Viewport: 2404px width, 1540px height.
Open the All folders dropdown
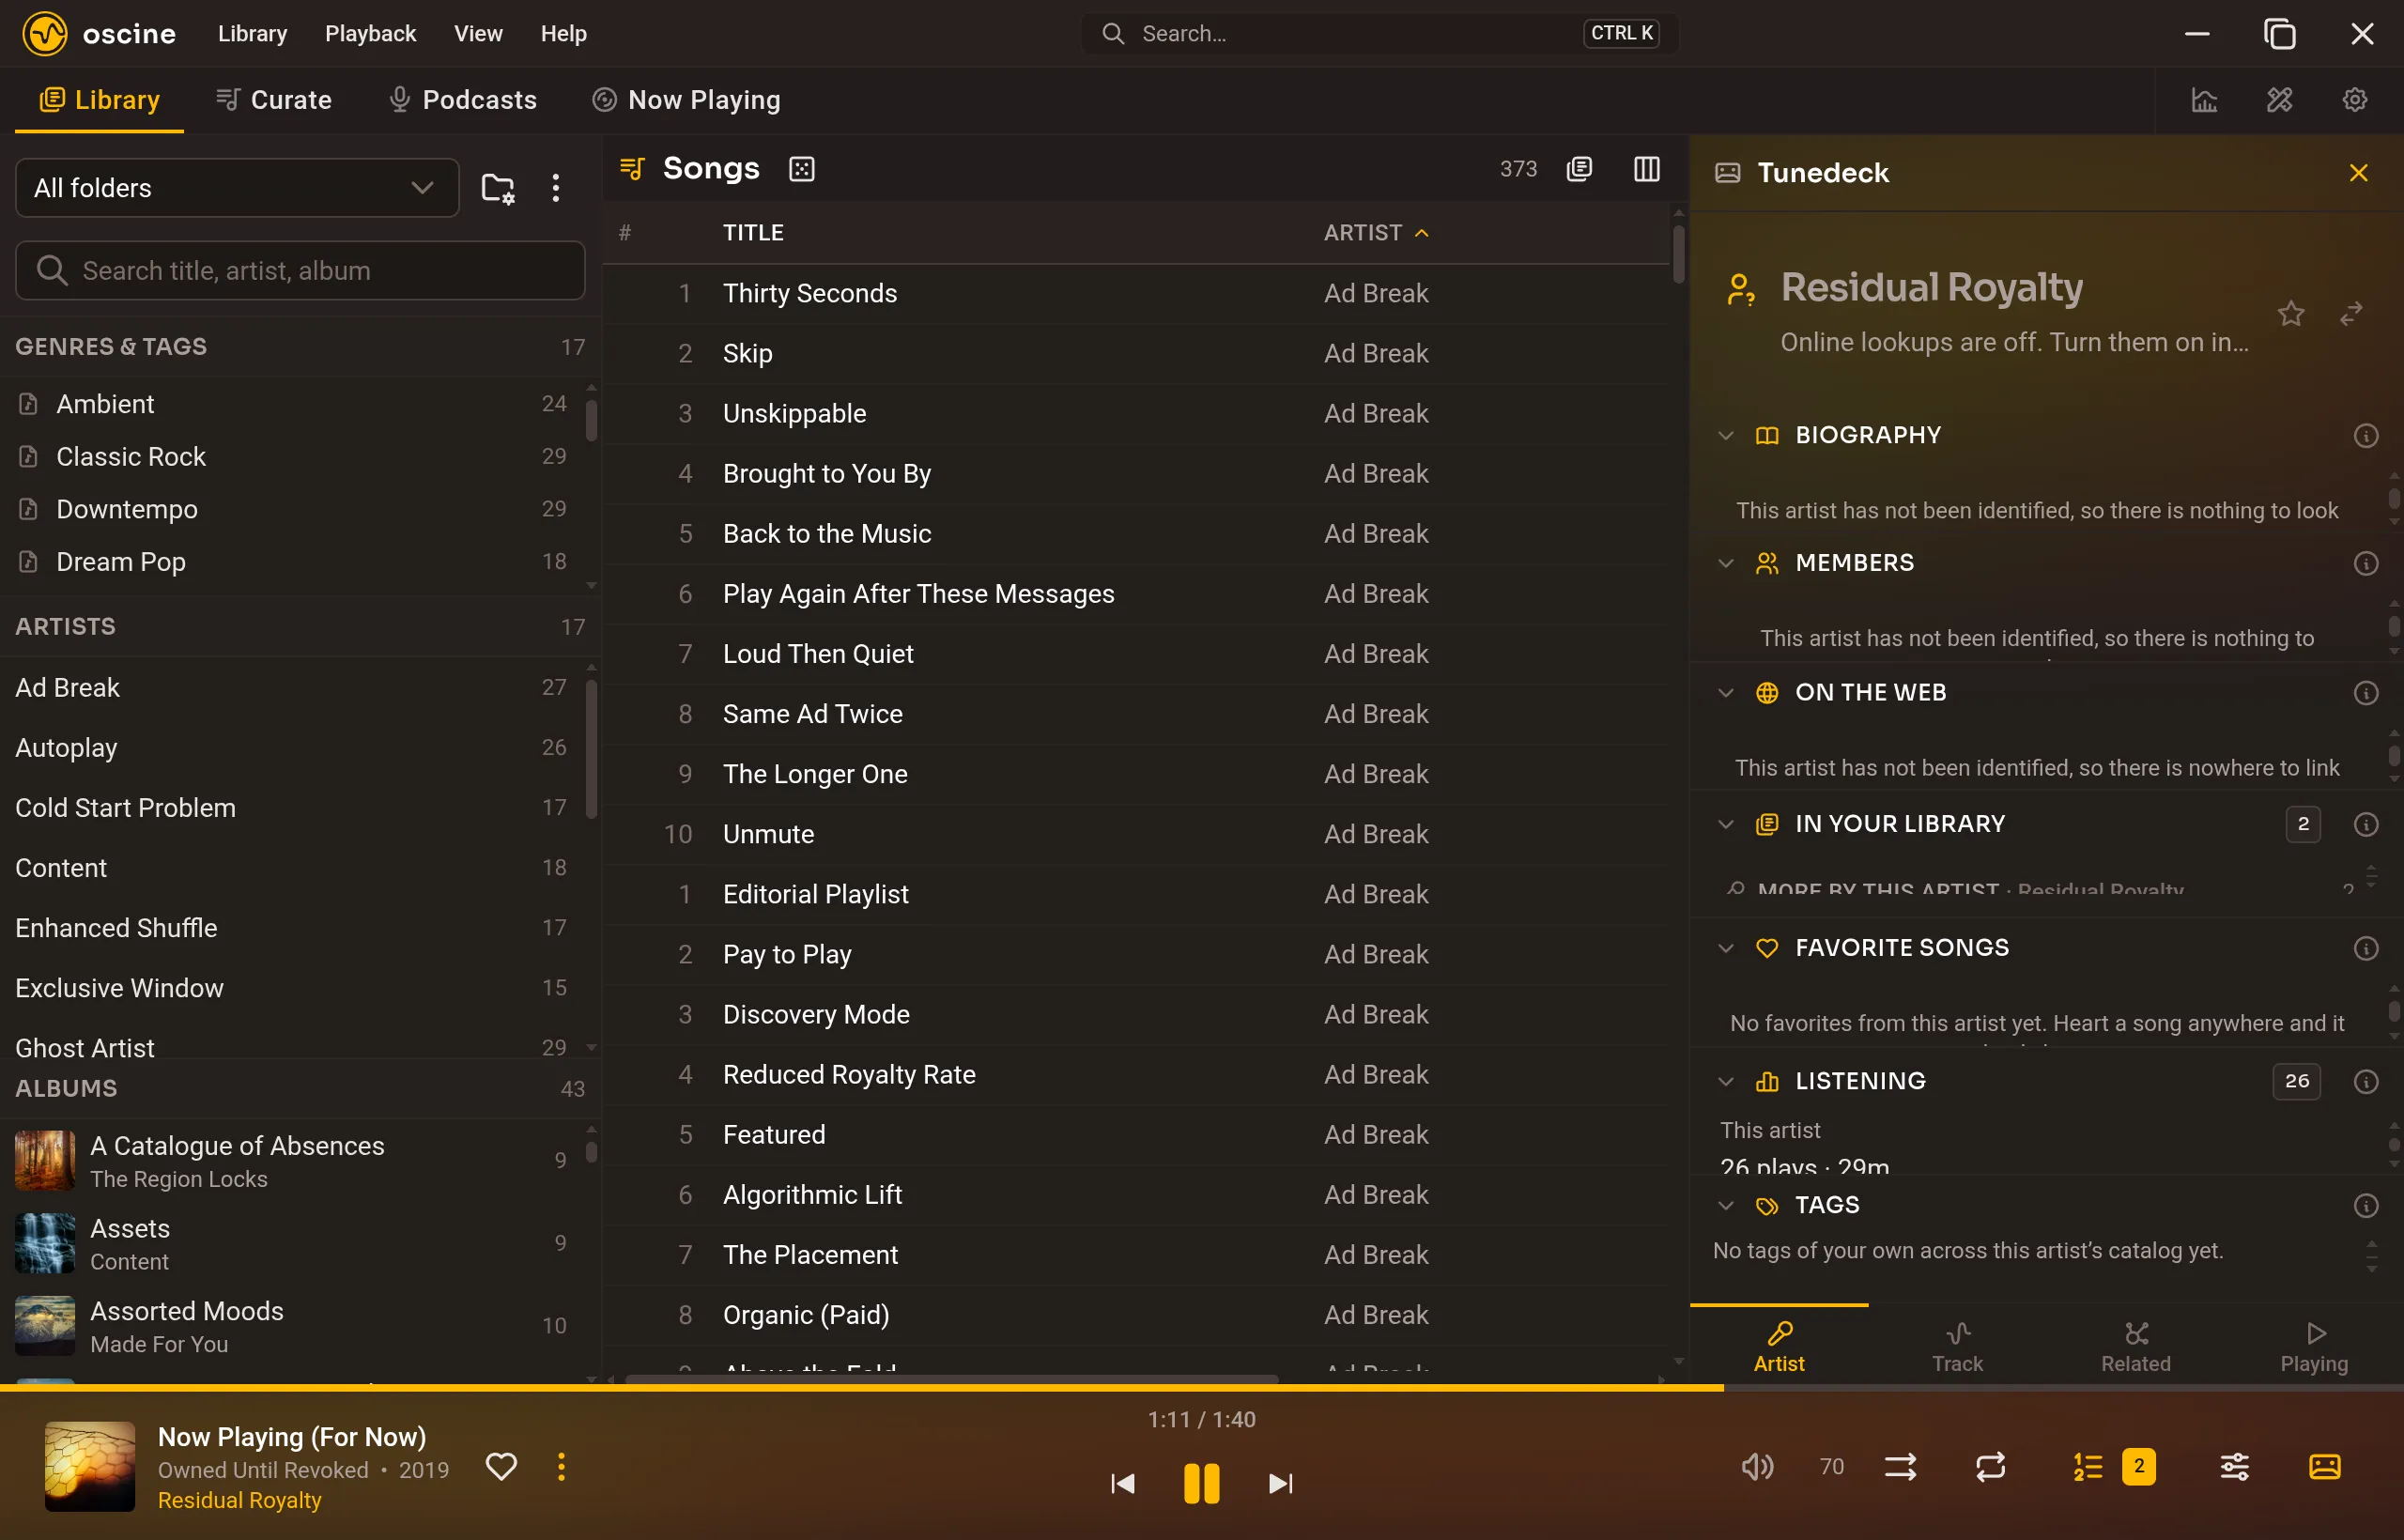(237, 188)
